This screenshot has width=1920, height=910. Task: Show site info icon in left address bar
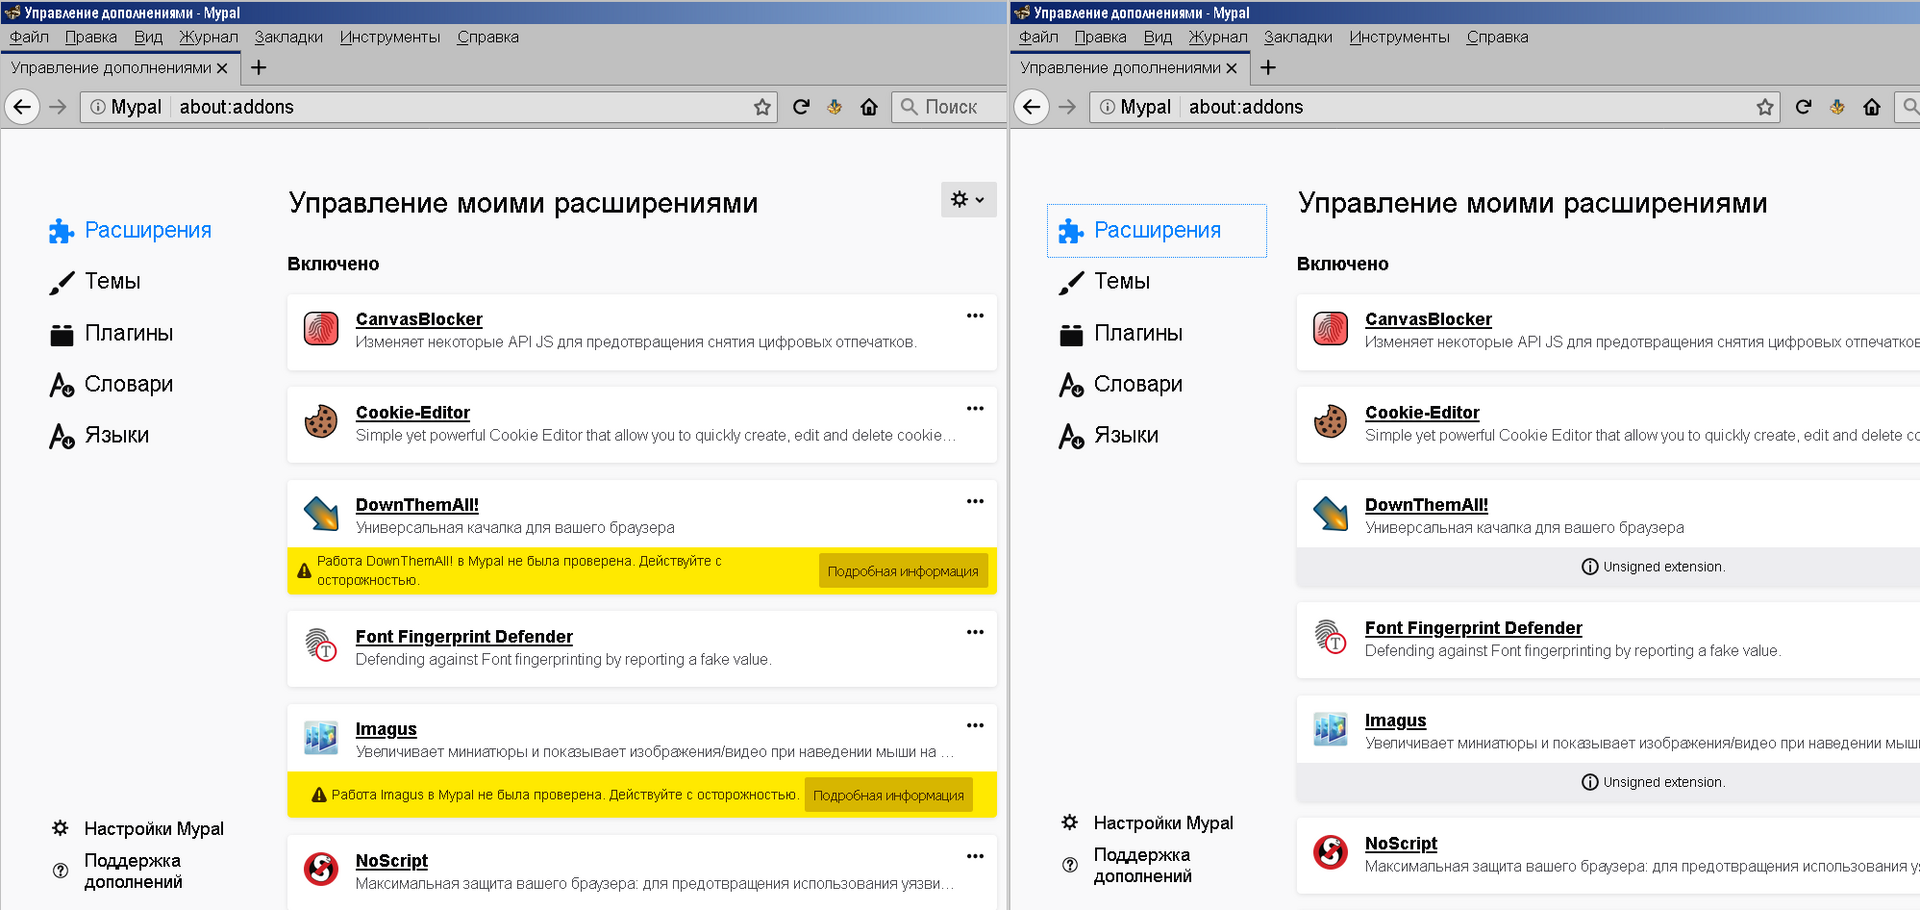(97, 107)
